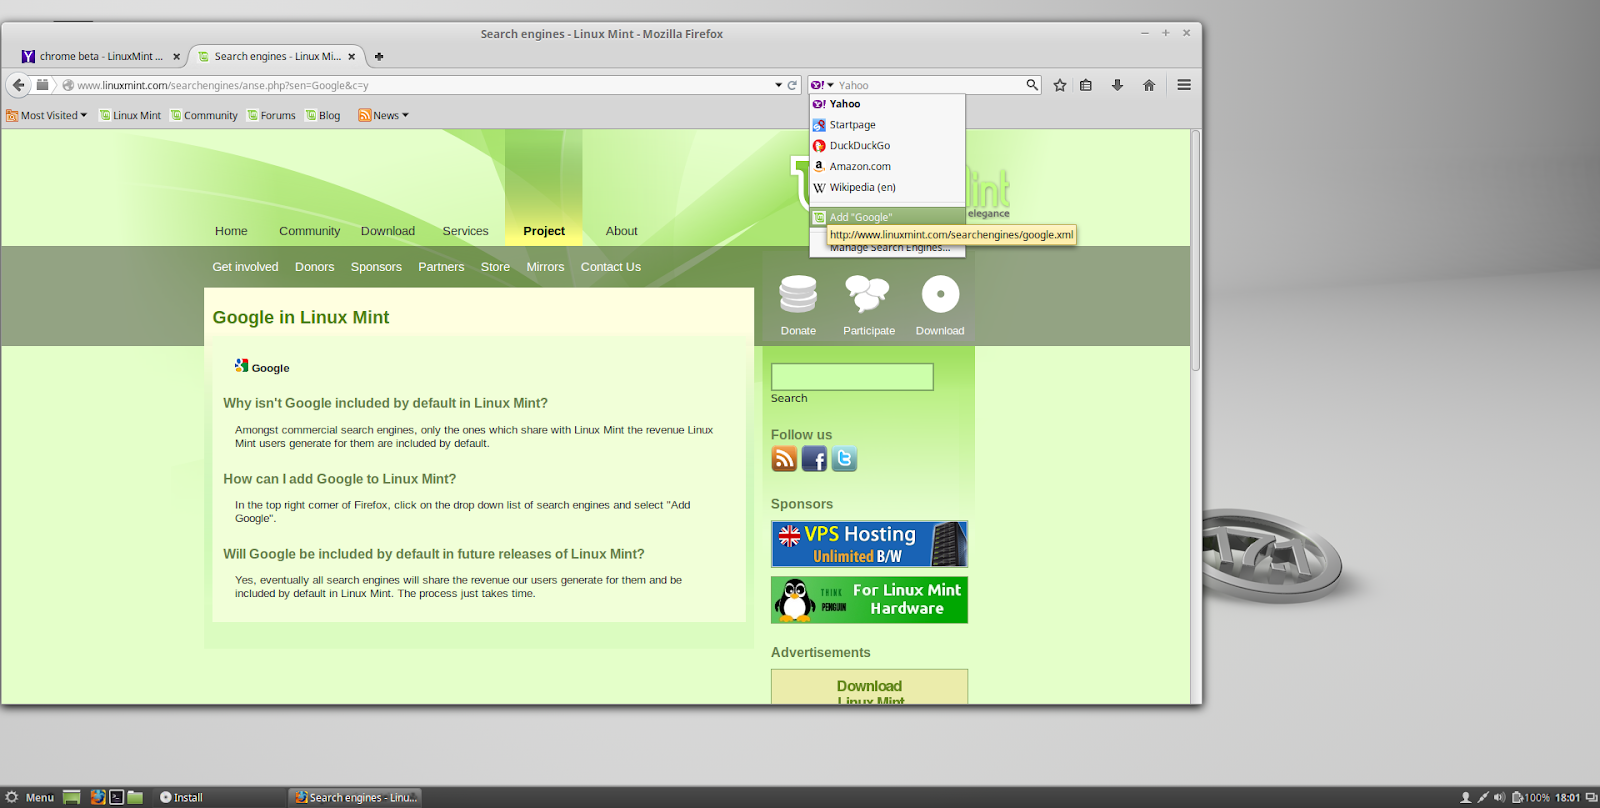Click the reload page icon
Viewport: 1600px width, 808px height.
792,85
